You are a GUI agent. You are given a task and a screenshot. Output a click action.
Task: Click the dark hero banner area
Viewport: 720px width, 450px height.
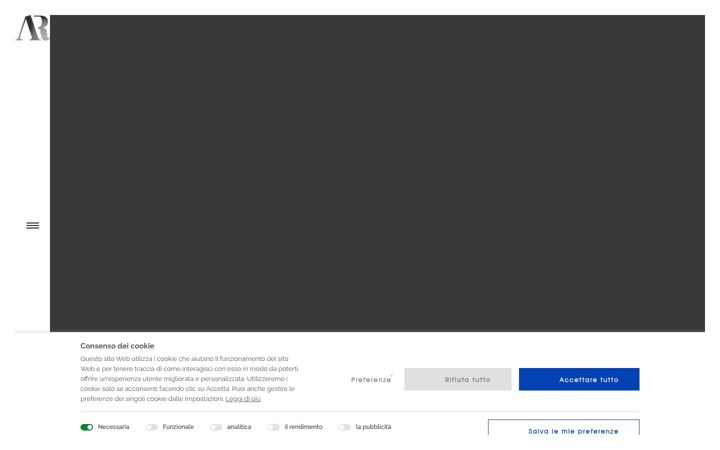coord(377,173)
